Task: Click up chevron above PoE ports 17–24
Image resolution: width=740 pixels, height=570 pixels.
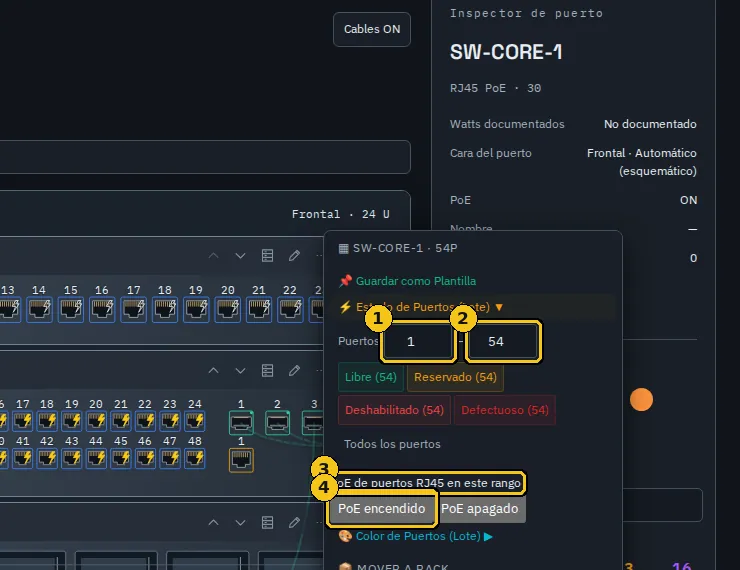Action: [213, 370]
